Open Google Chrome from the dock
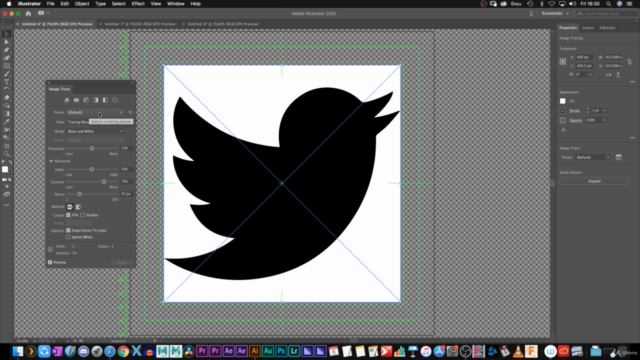This screenshot has width=640, height=360. pos(123,351)
